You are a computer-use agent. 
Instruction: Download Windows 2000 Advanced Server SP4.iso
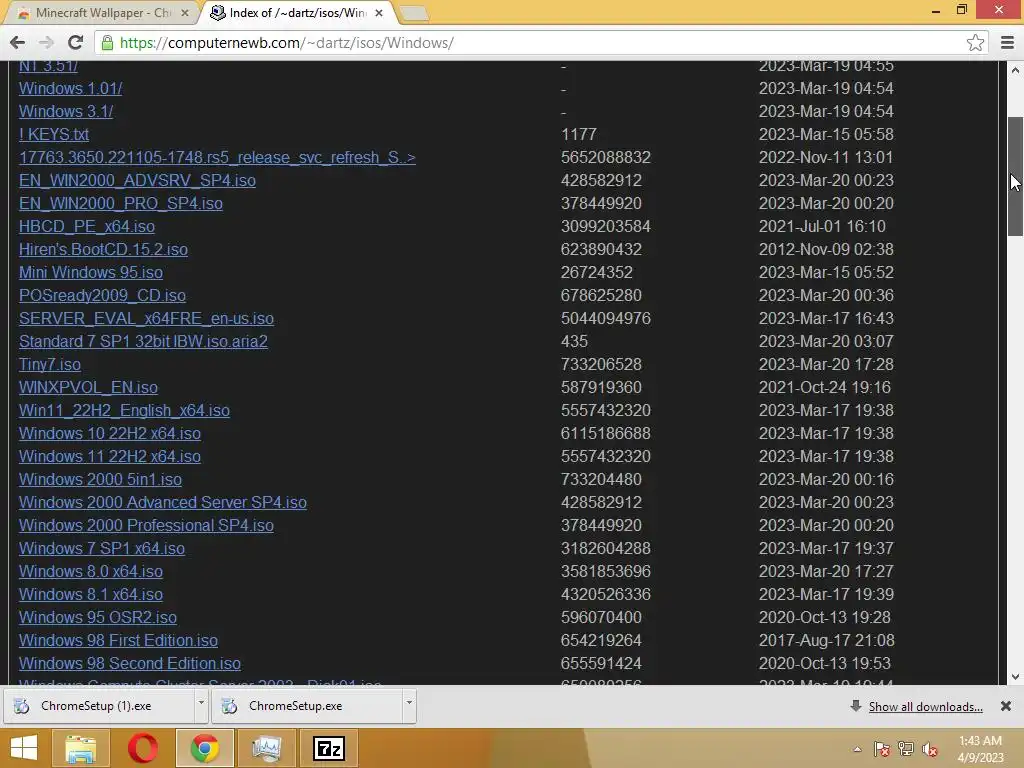163,502
